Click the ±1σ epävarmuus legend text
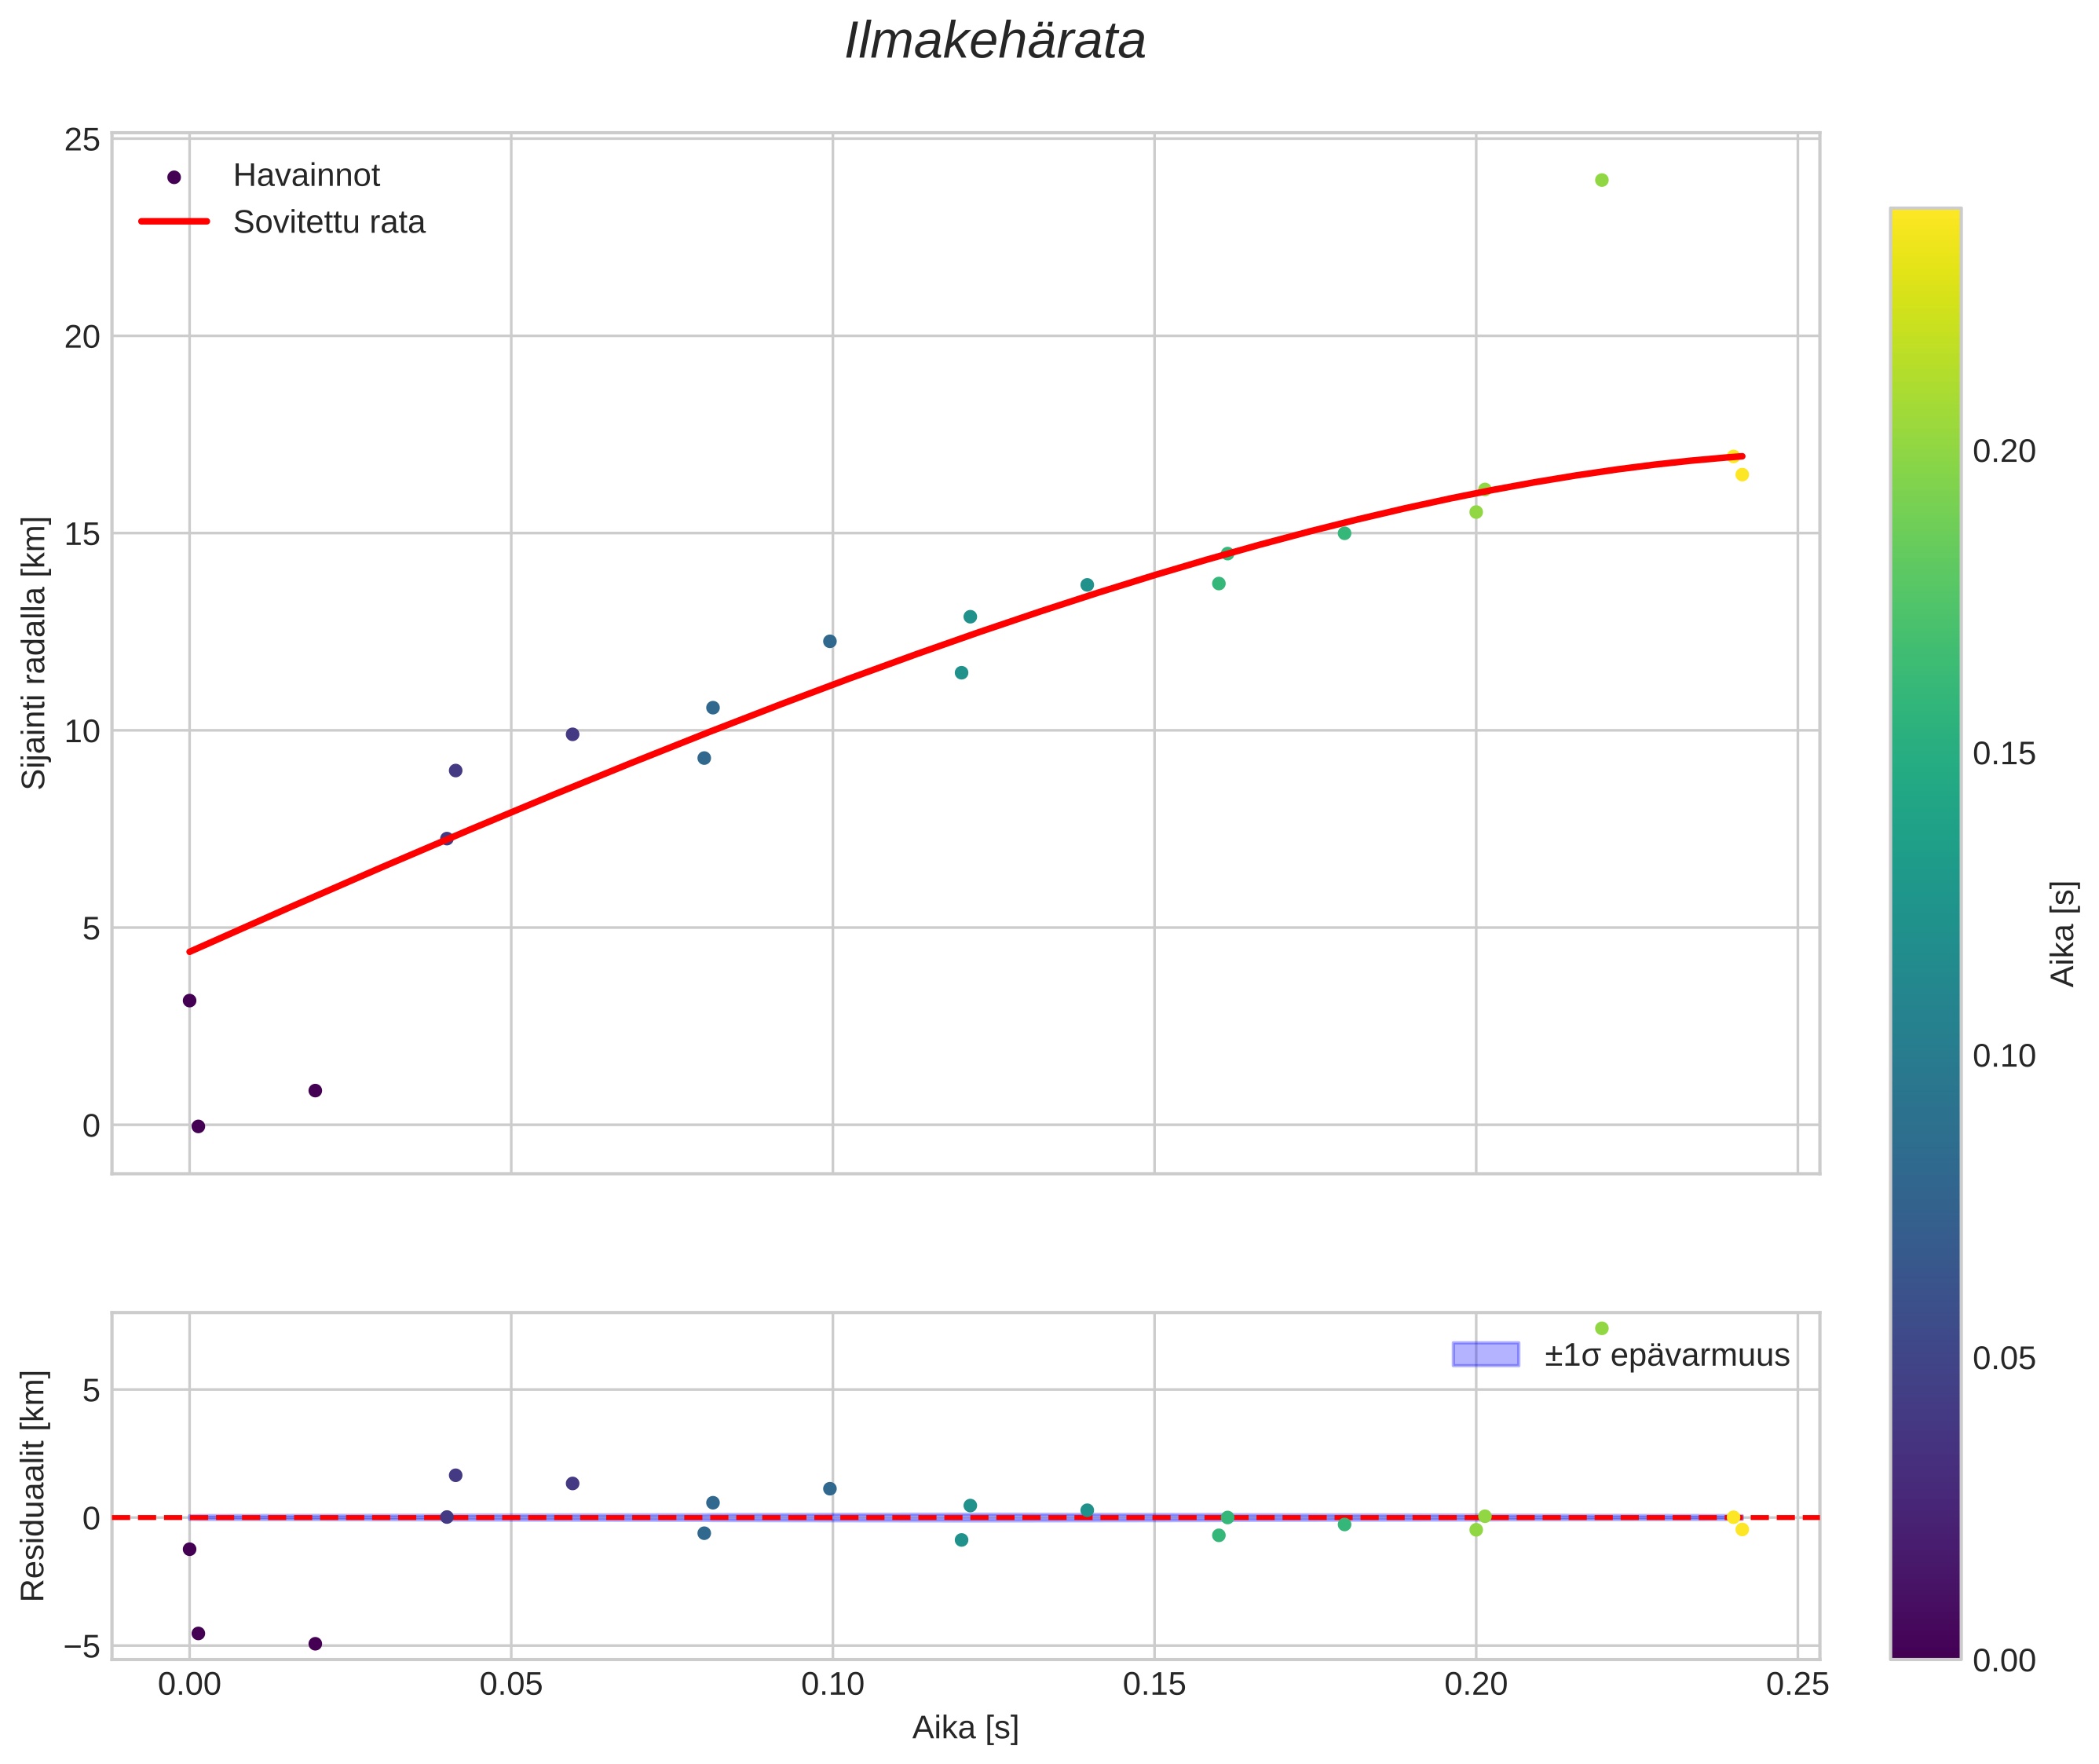Viewport: 2099px width, 1764px height. [1666, 1355]
